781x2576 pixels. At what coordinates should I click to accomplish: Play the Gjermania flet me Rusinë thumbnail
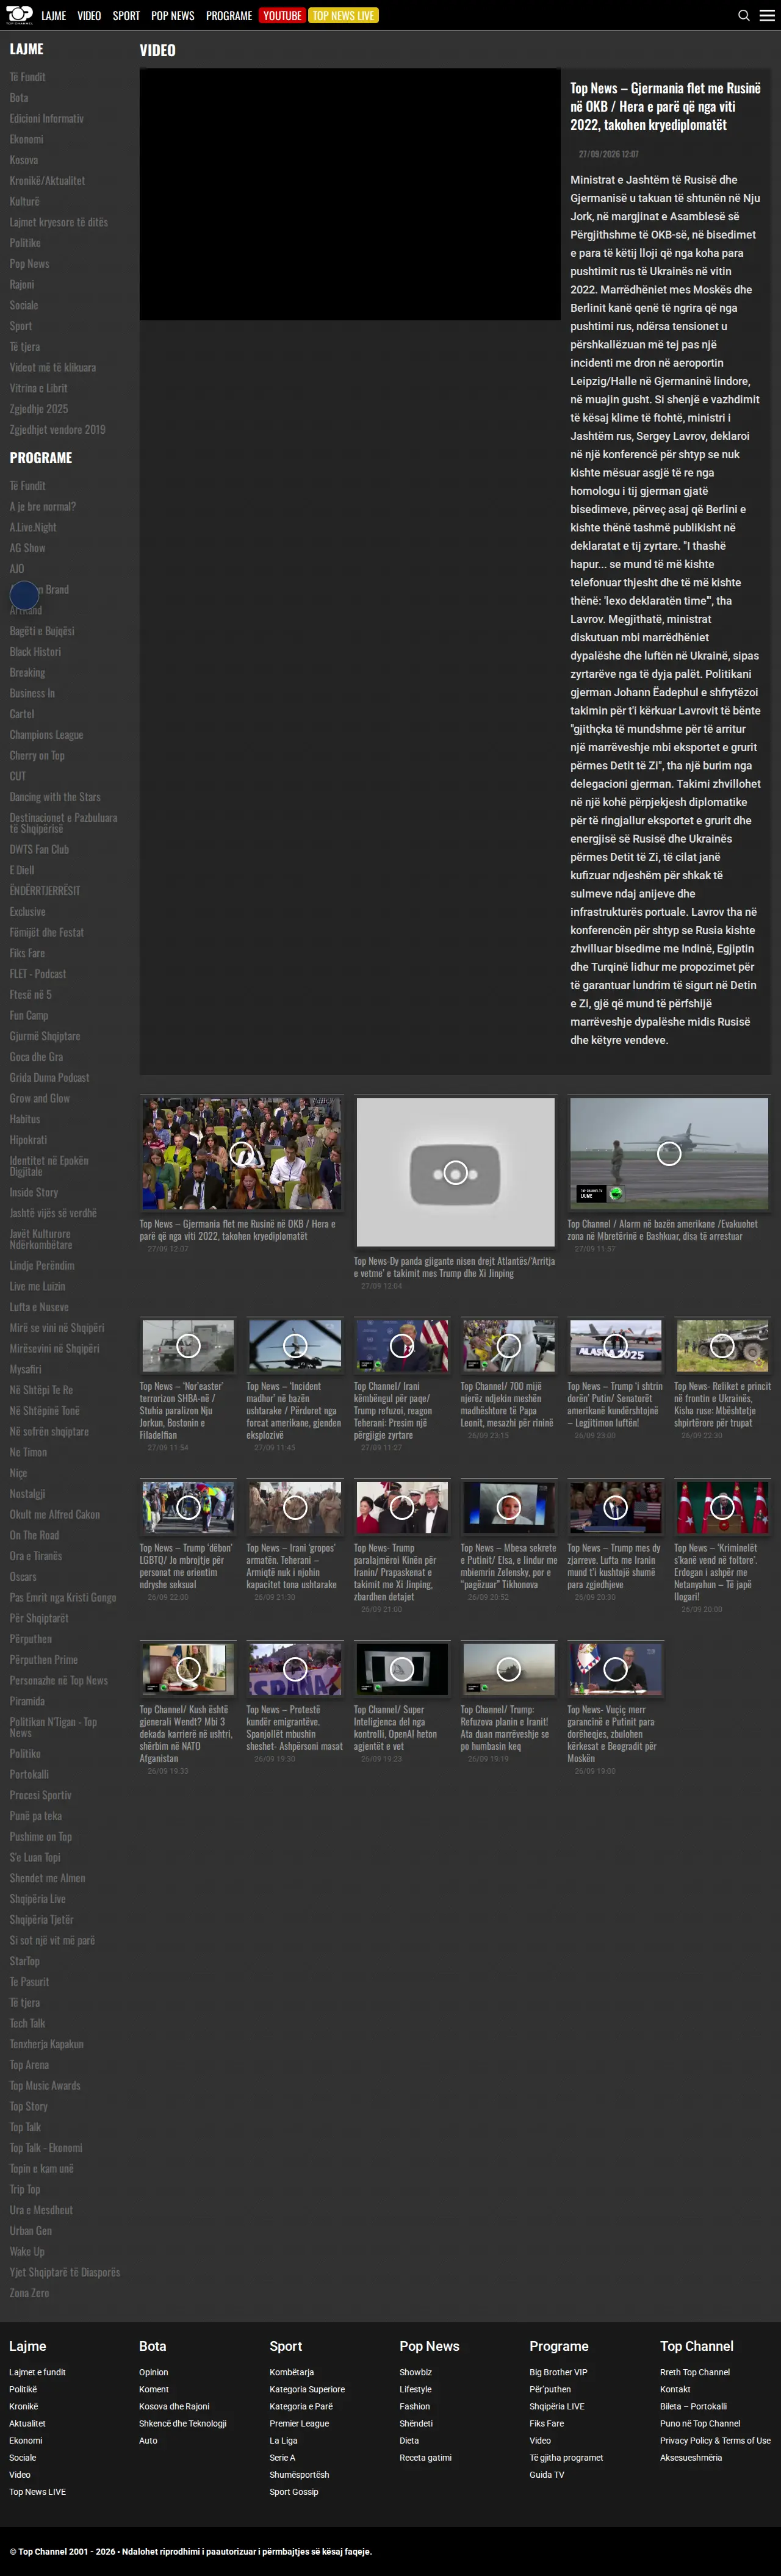(x=241, y=1154)
